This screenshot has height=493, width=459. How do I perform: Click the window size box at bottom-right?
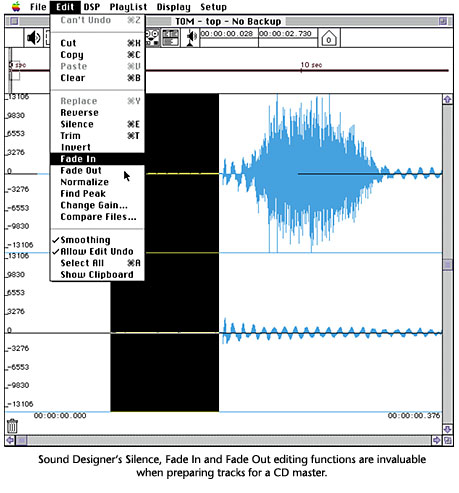448,441
